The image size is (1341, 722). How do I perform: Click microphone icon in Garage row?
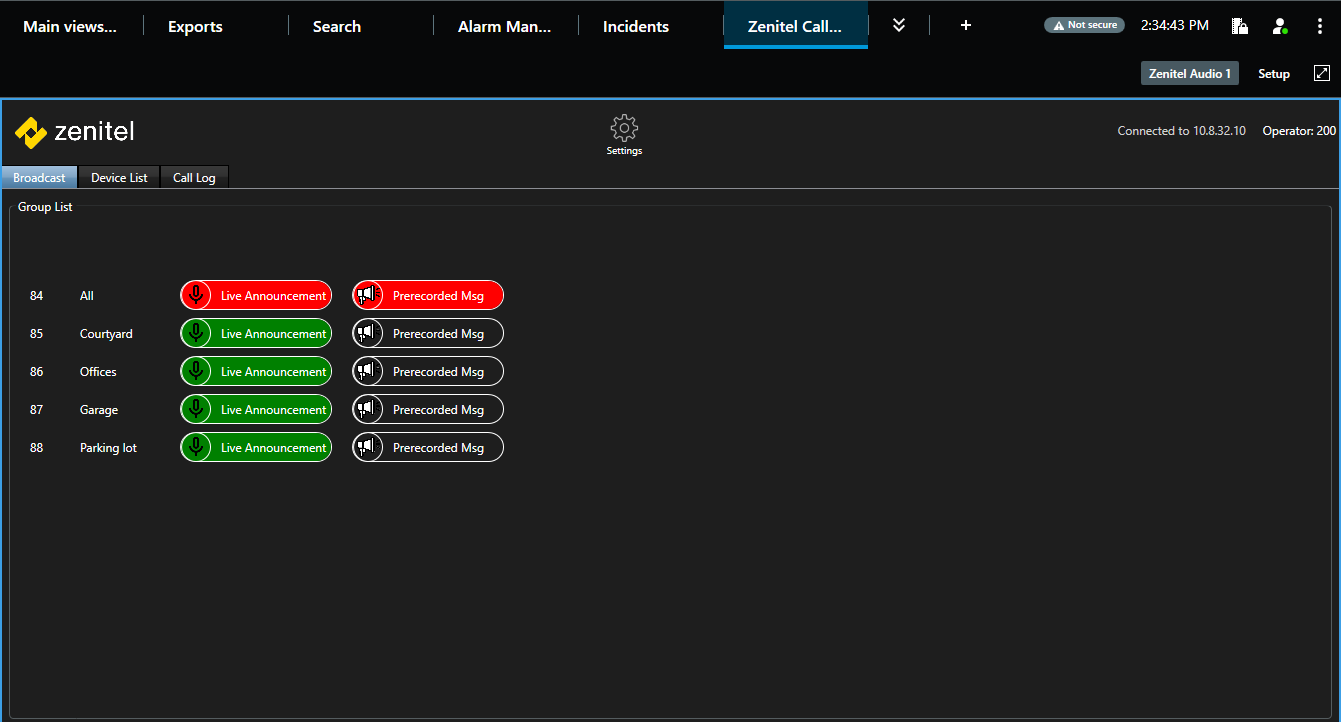pos(196,410)
